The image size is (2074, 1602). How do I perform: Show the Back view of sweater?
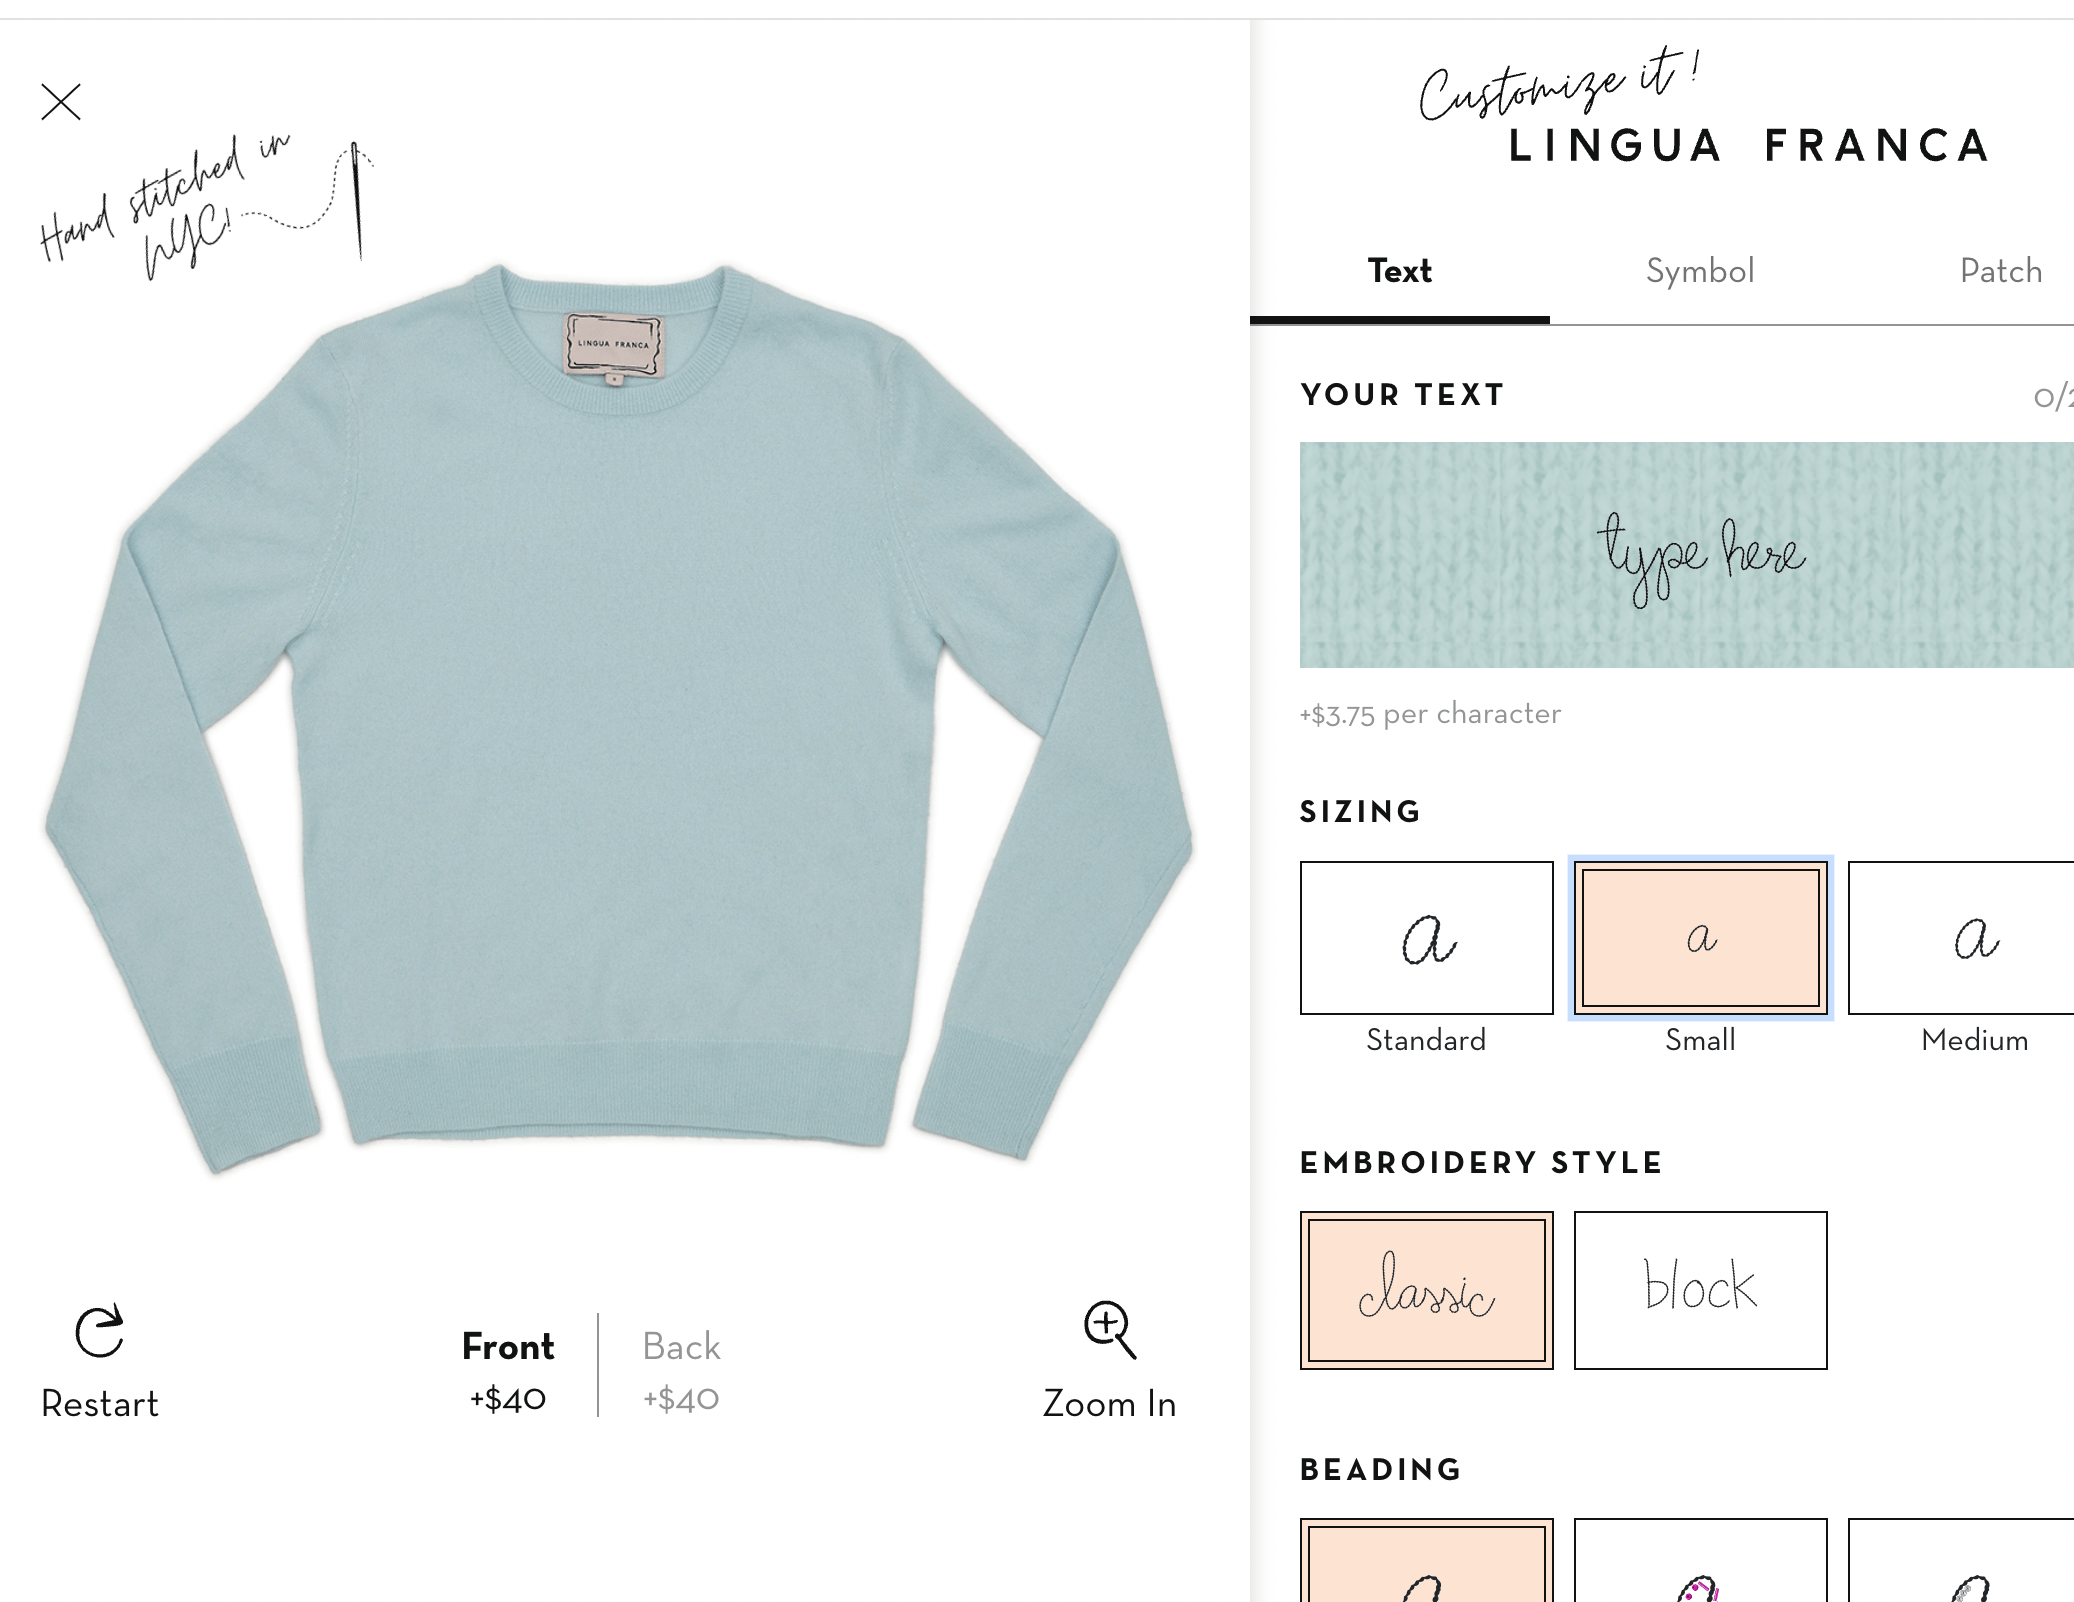[681, 1368]
